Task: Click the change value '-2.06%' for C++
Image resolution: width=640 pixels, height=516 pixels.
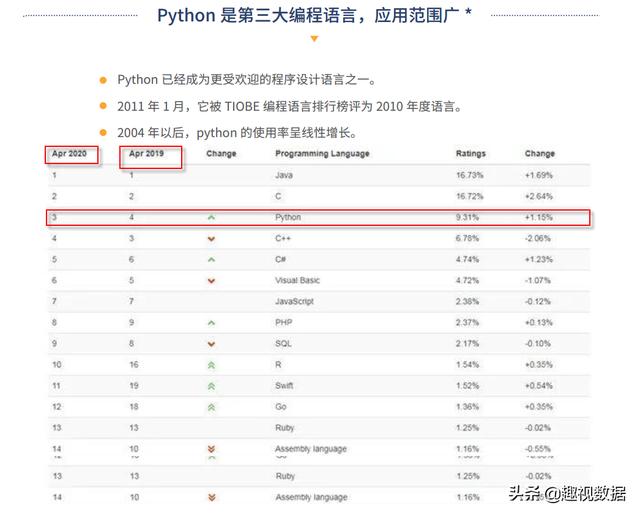Action: [538, 238]
